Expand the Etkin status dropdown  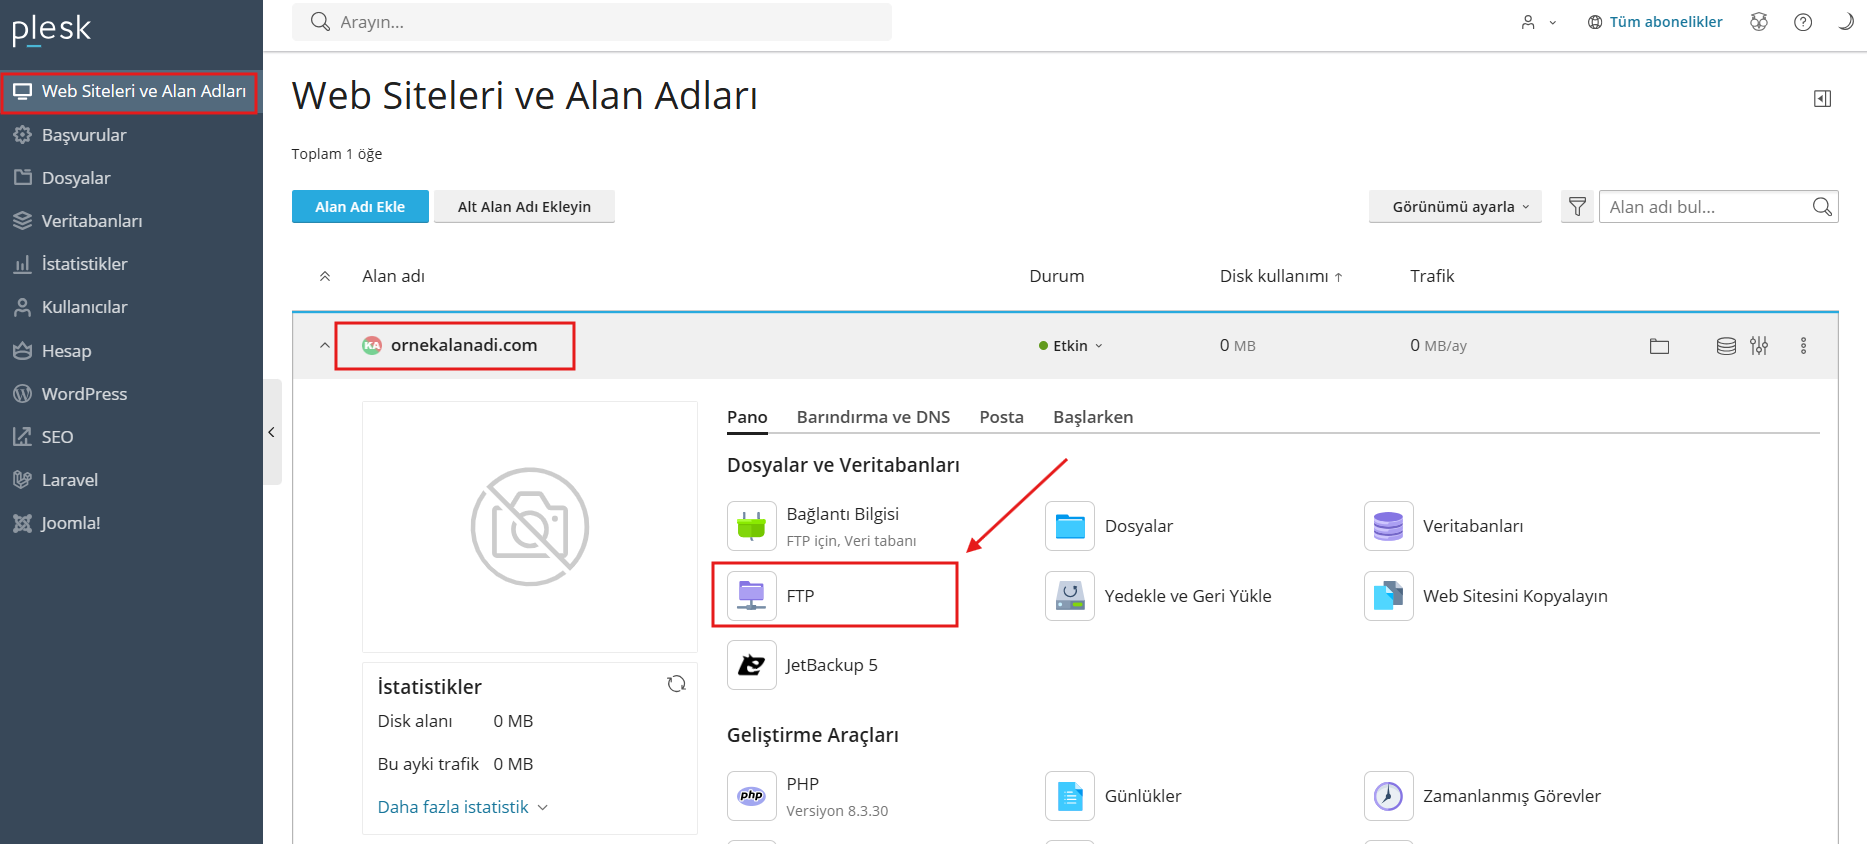click(x=1071, y=346)
